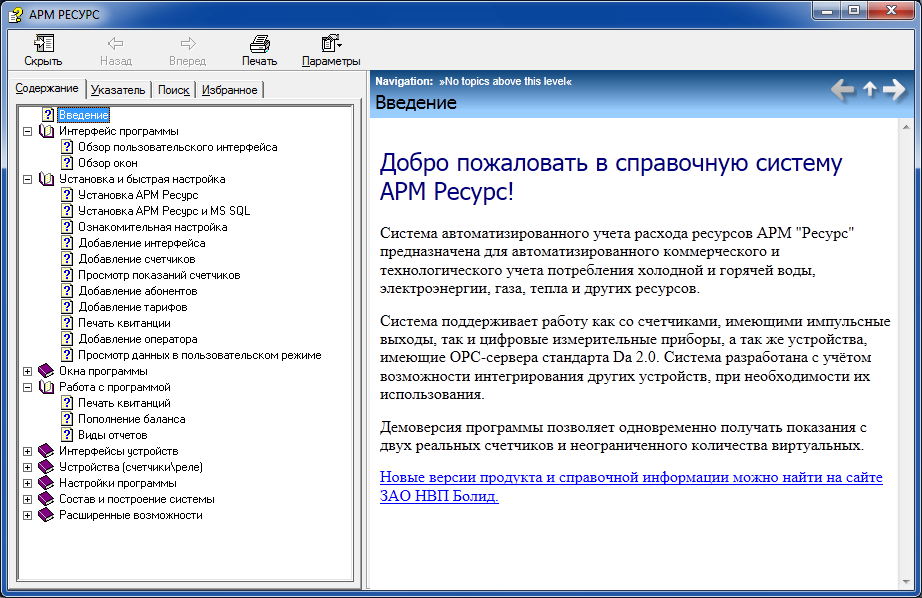
Task: Click the closed book icon beside Окна программы
Action: click(47, 371)
